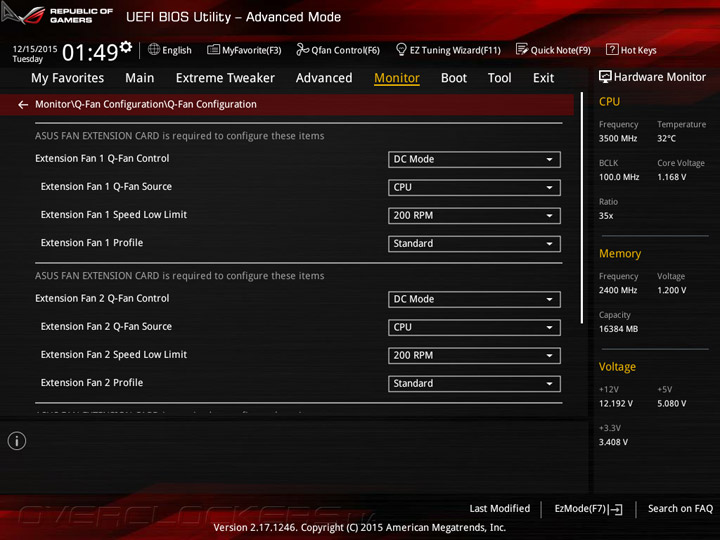Go to the Advanced tab

(x=324, y=78)
